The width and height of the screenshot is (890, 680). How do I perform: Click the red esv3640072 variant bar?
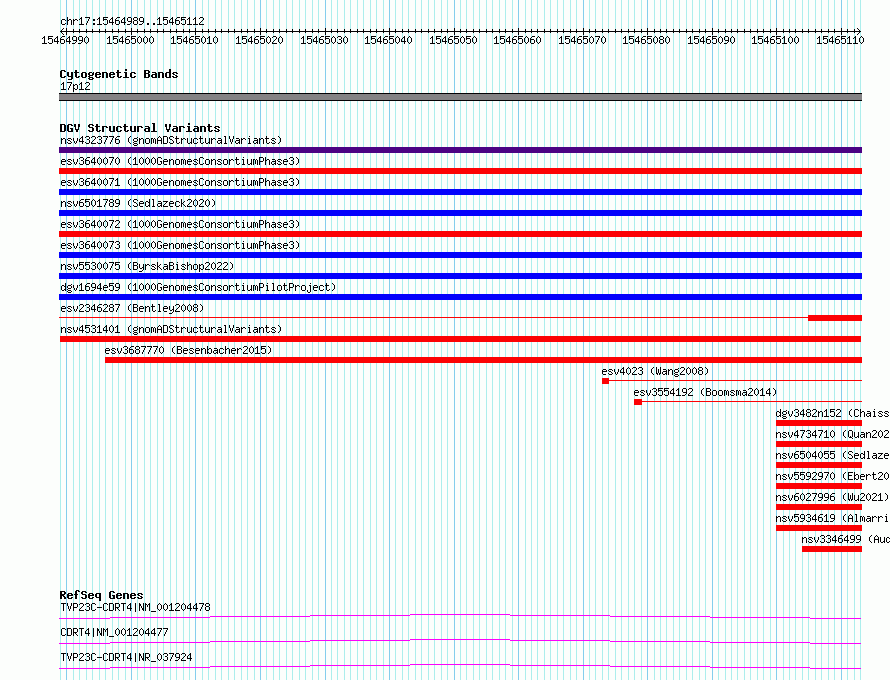point(460,234)
